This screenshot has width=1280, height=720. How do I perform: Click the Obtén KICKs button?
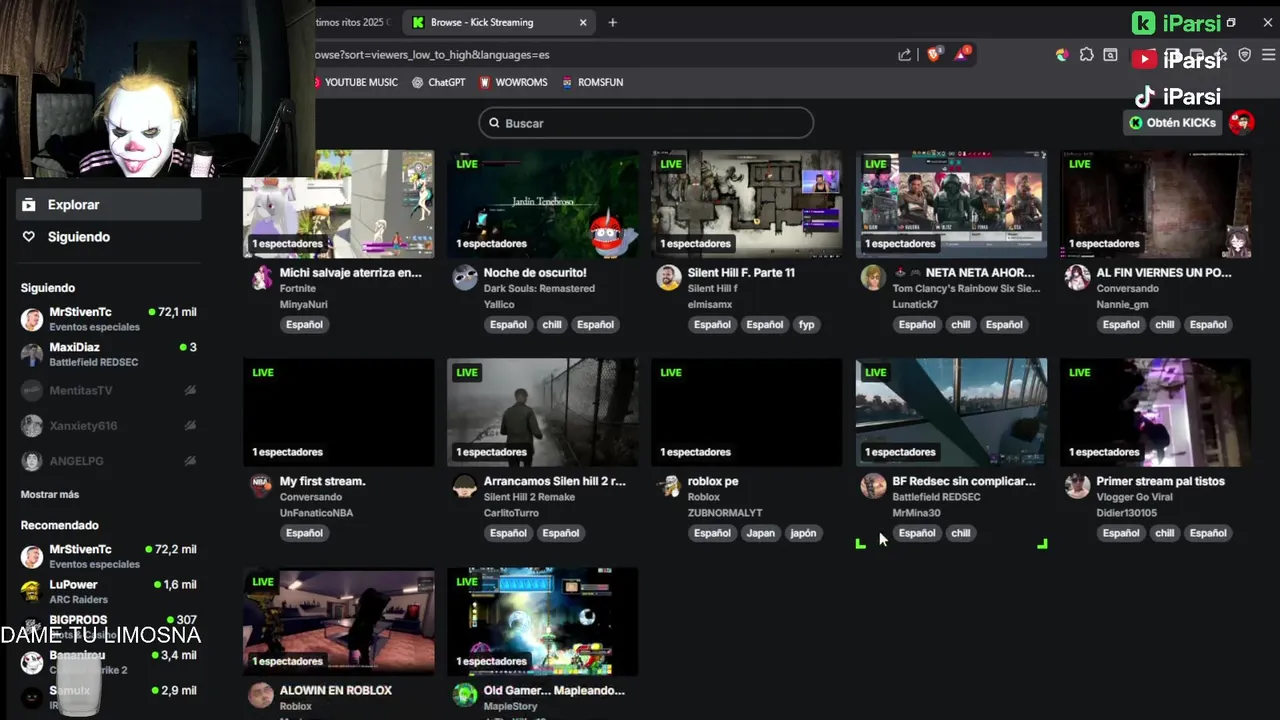coord(1173,122)
